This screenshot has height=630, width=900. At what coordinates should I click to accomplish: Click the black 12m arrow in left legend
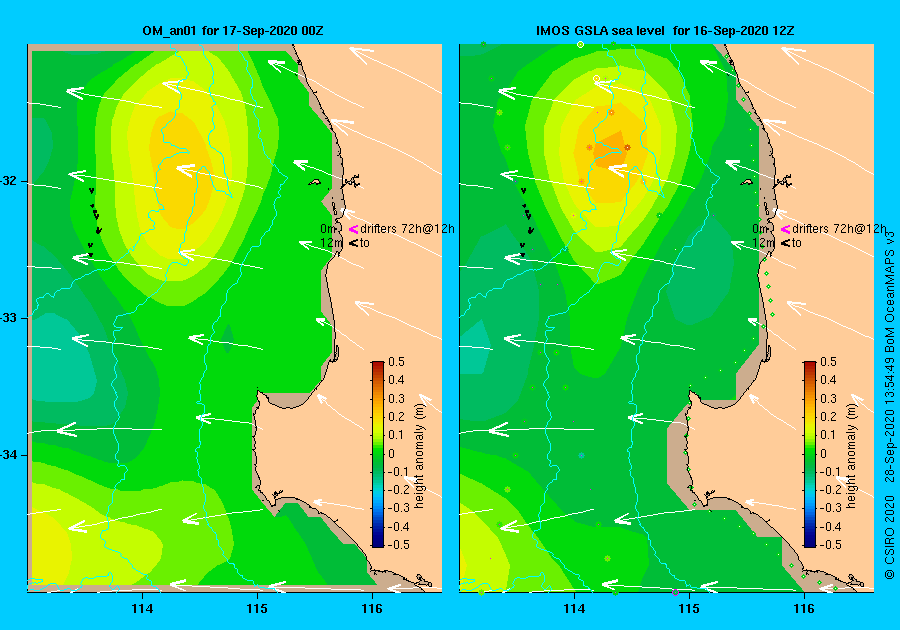[x=354, y=243]
